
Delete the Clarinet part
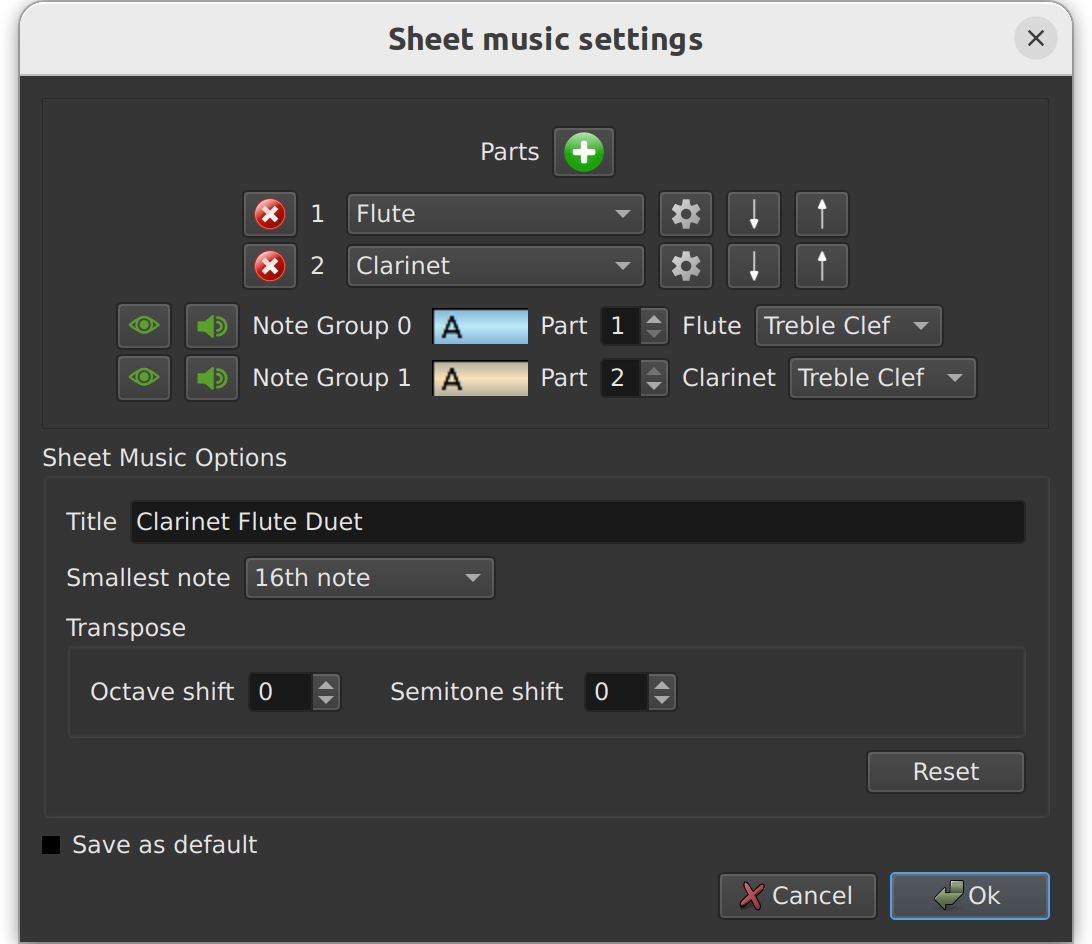269,265
